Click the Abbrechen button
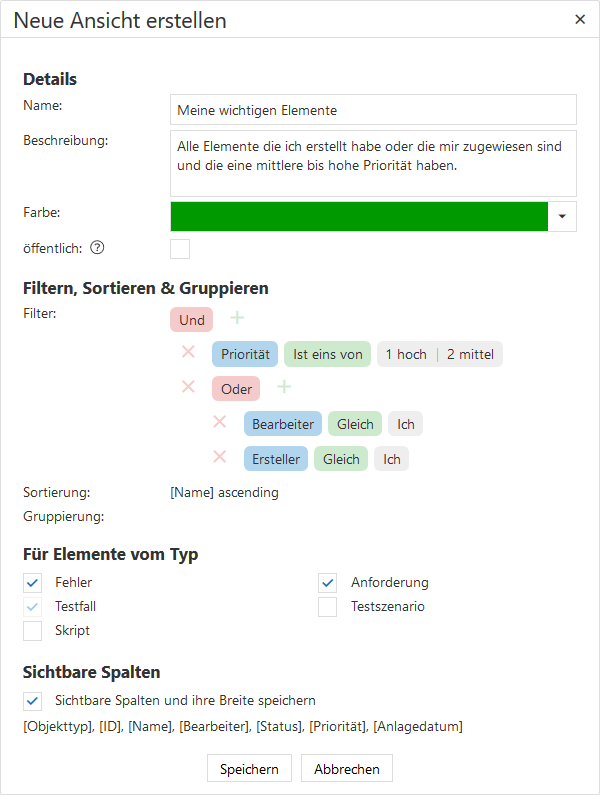This screenshot has height=795, width=600. (347, 769)
